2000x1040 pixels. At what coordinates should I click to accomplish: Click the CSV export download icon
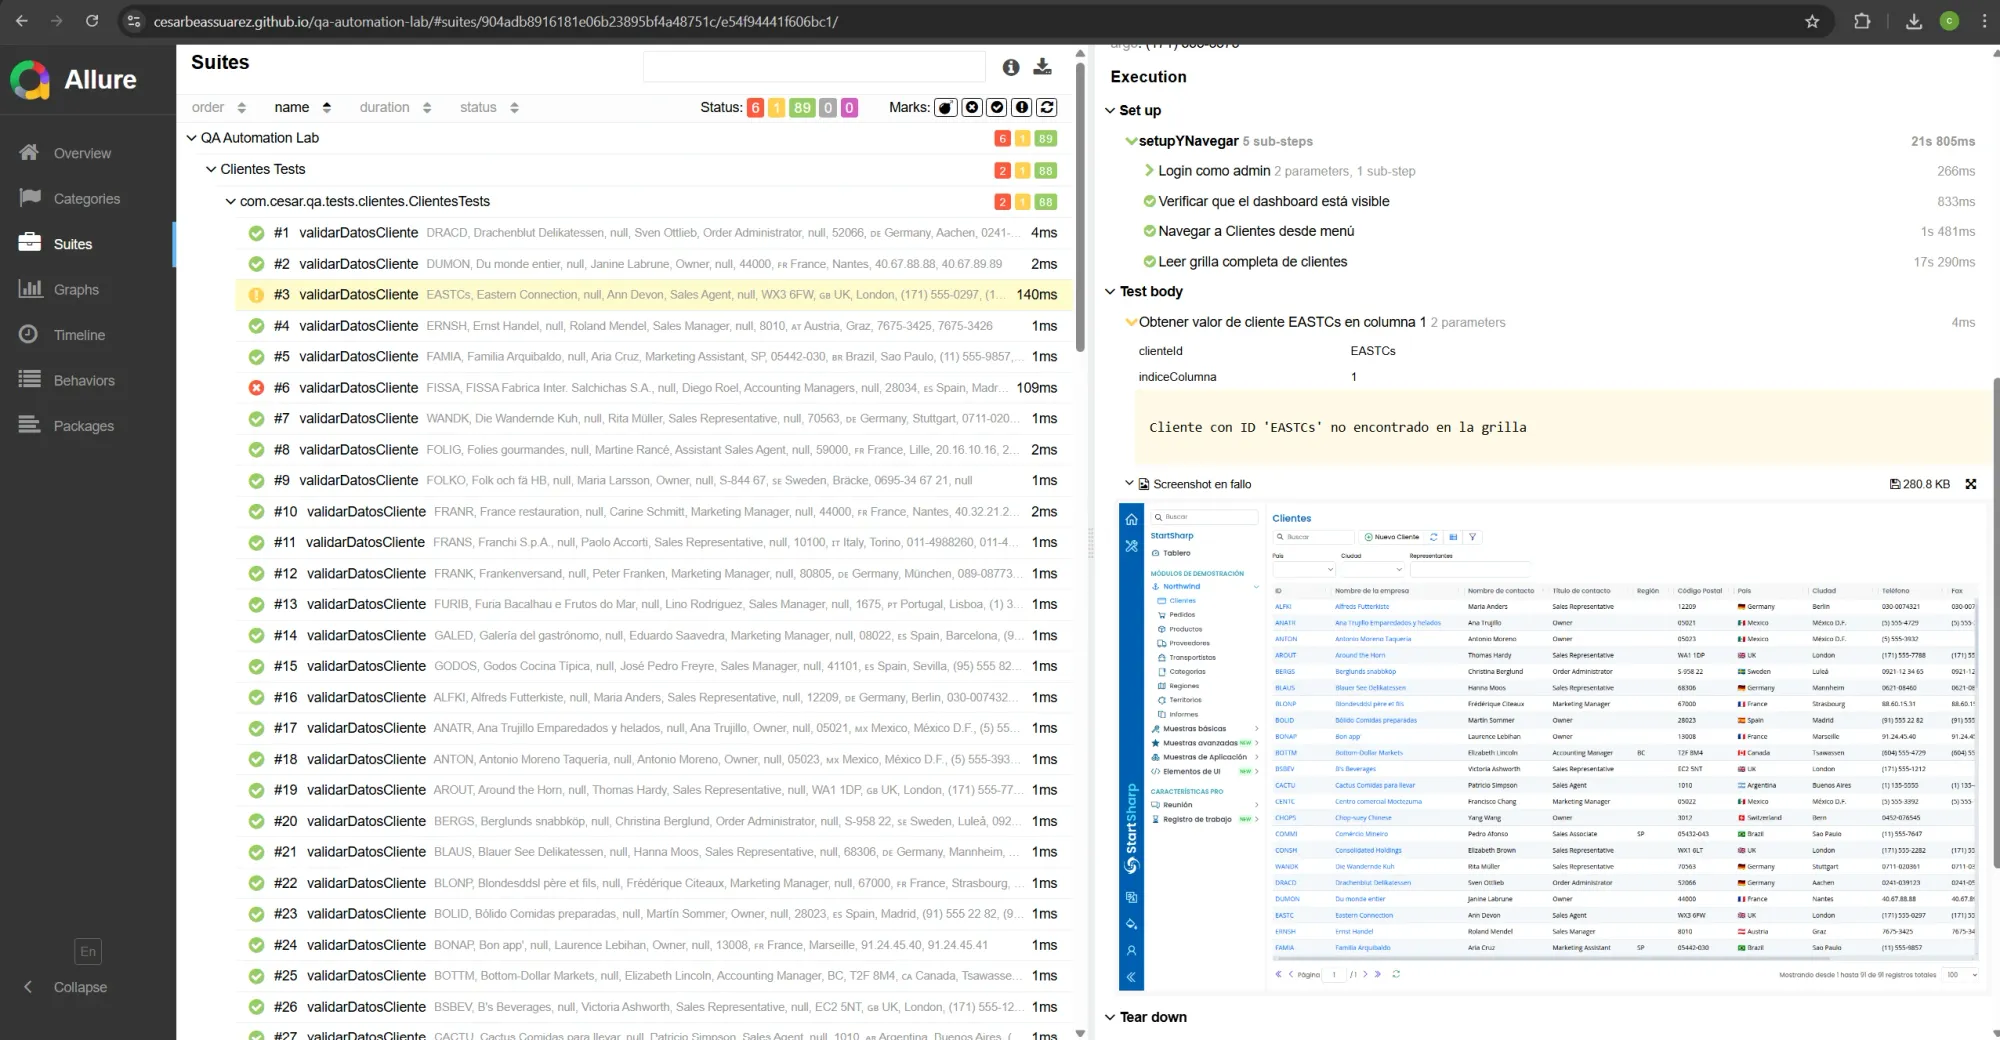[x=1043, y=67]
